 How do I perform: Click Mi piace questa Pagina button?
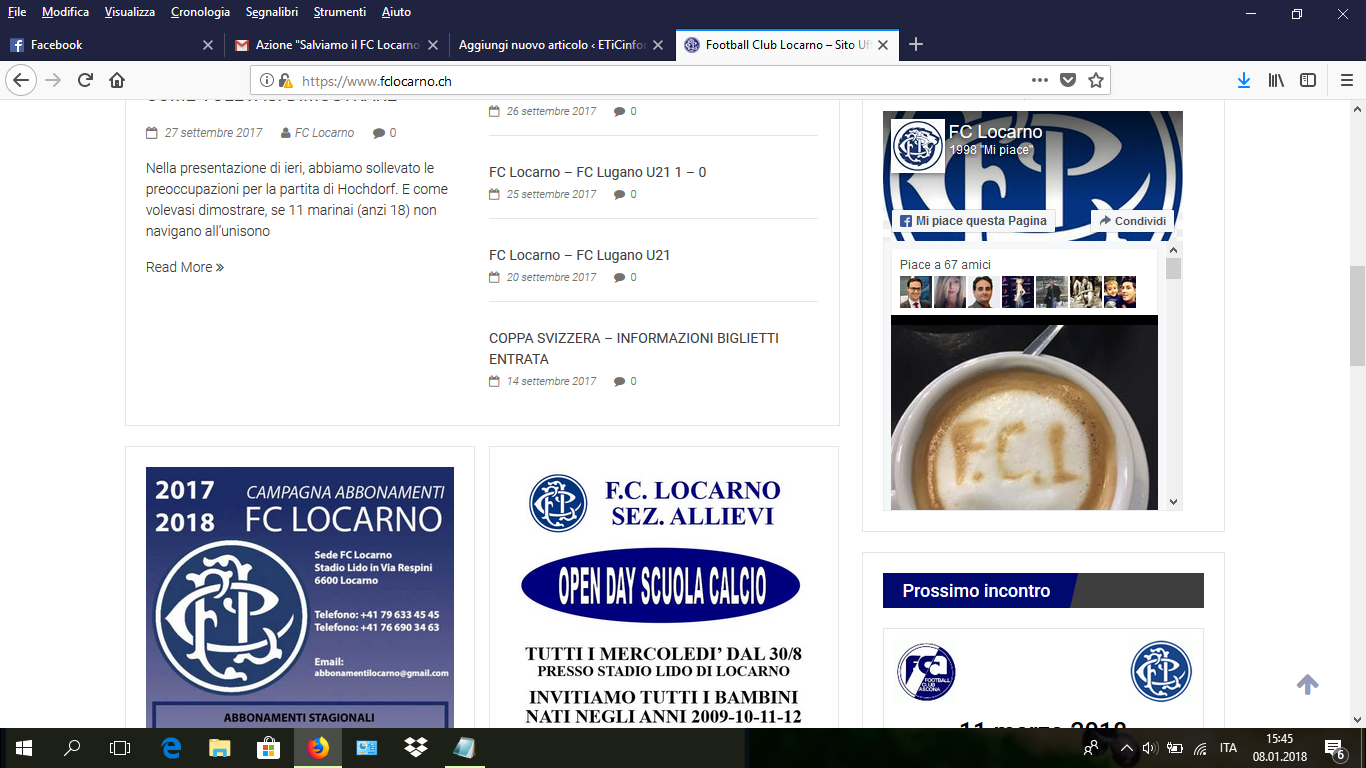pyautogui.click(x=973, y=221)
